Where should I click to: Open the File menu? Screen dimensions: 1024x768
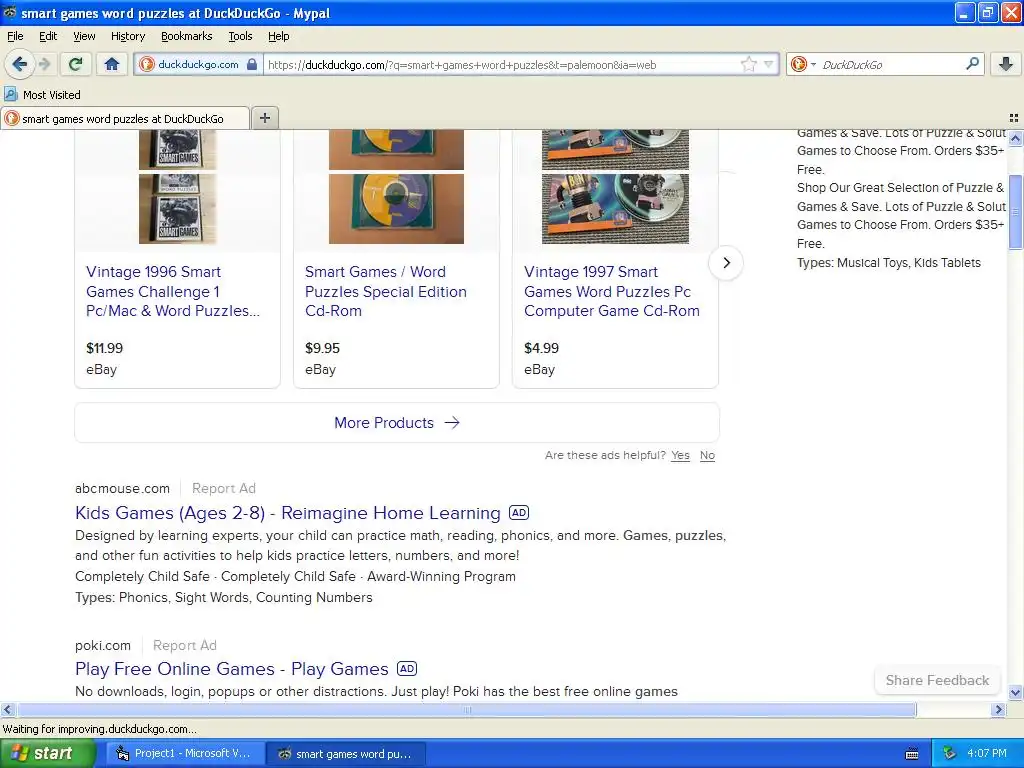15,37
